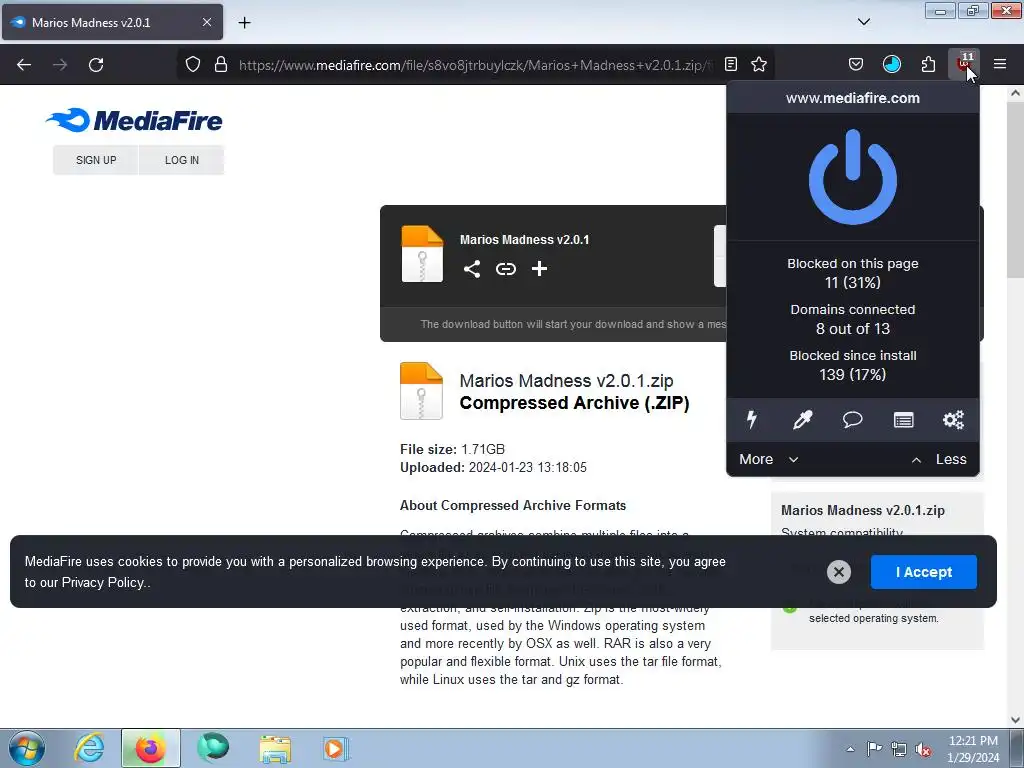Click the MediaFire logo
Screen dimensions: 1024x768
click(x=134, y=120)
